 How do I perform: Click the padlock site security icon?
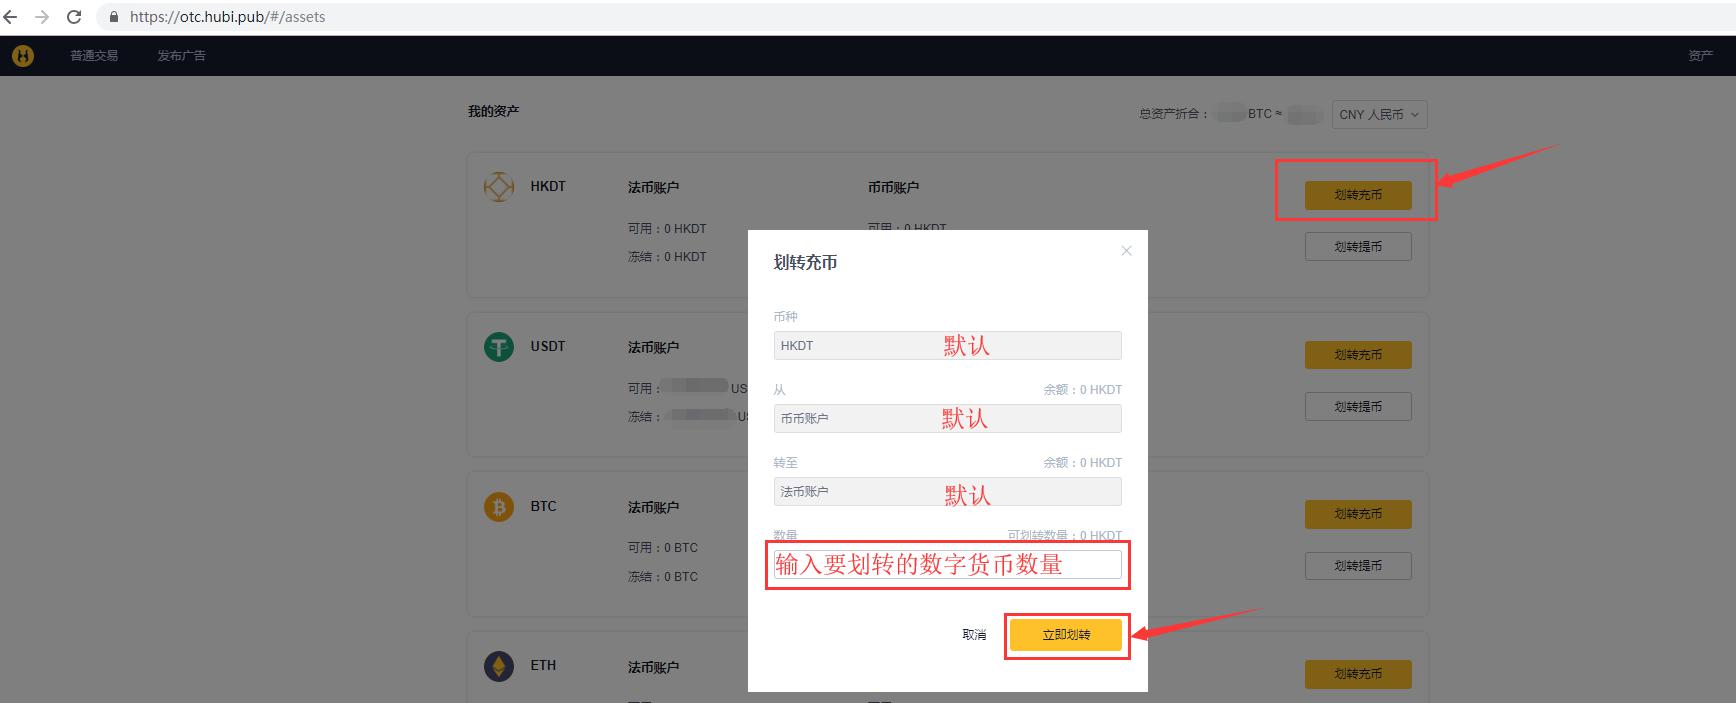coord(114,17)
